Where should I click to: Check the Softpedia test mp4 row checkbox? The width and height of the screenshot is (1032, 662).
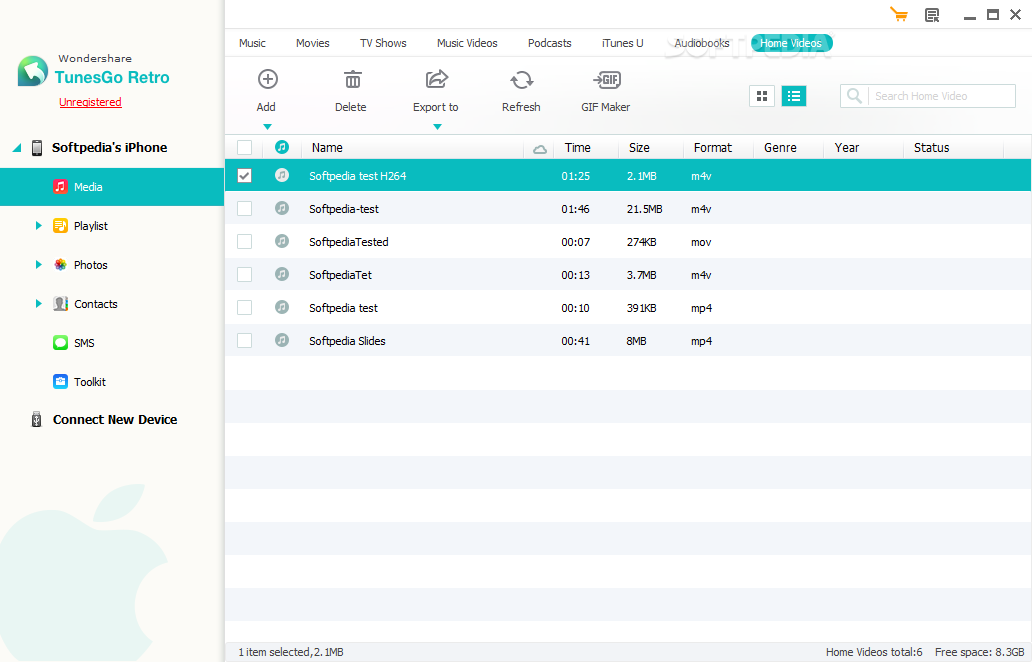244,307
